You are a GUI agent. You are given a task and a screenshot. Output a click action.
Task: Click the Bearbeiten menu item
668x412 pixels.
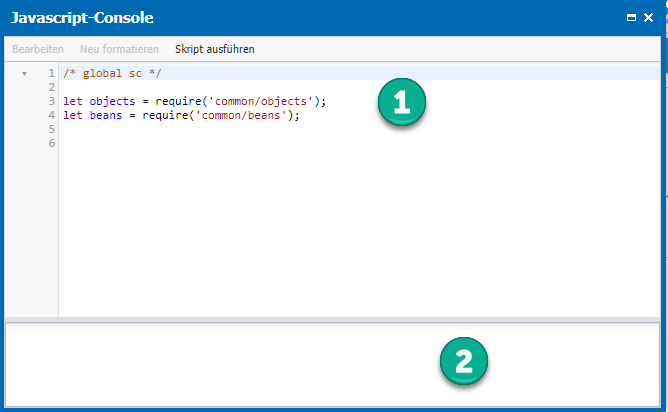coord(38,49)
